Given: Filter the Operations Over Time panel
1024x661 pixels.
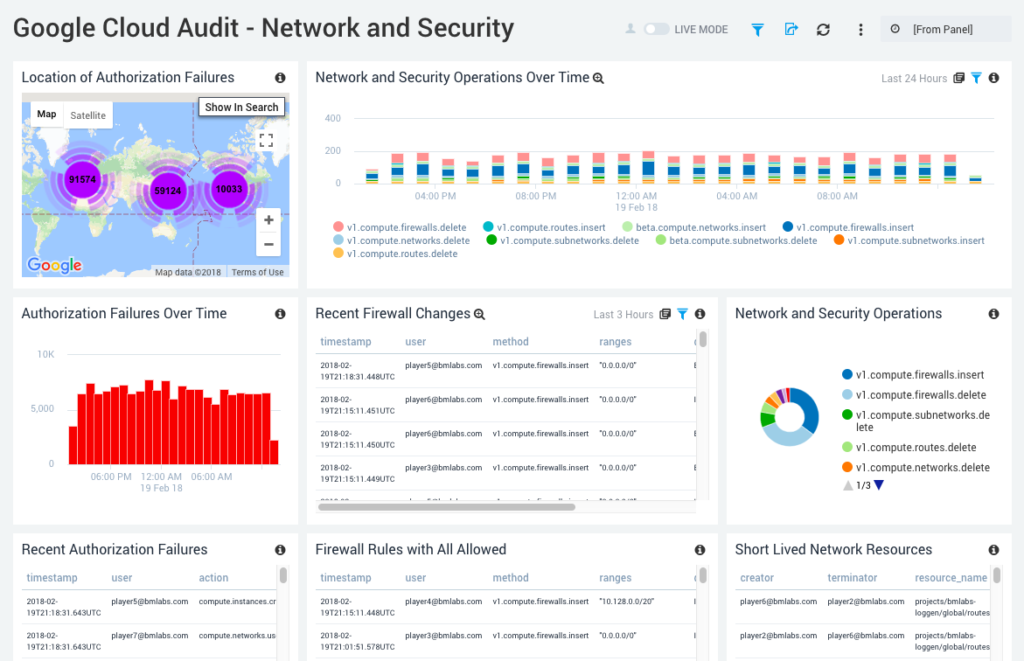Looking at the screenshot, I should [x=976, y=78].
